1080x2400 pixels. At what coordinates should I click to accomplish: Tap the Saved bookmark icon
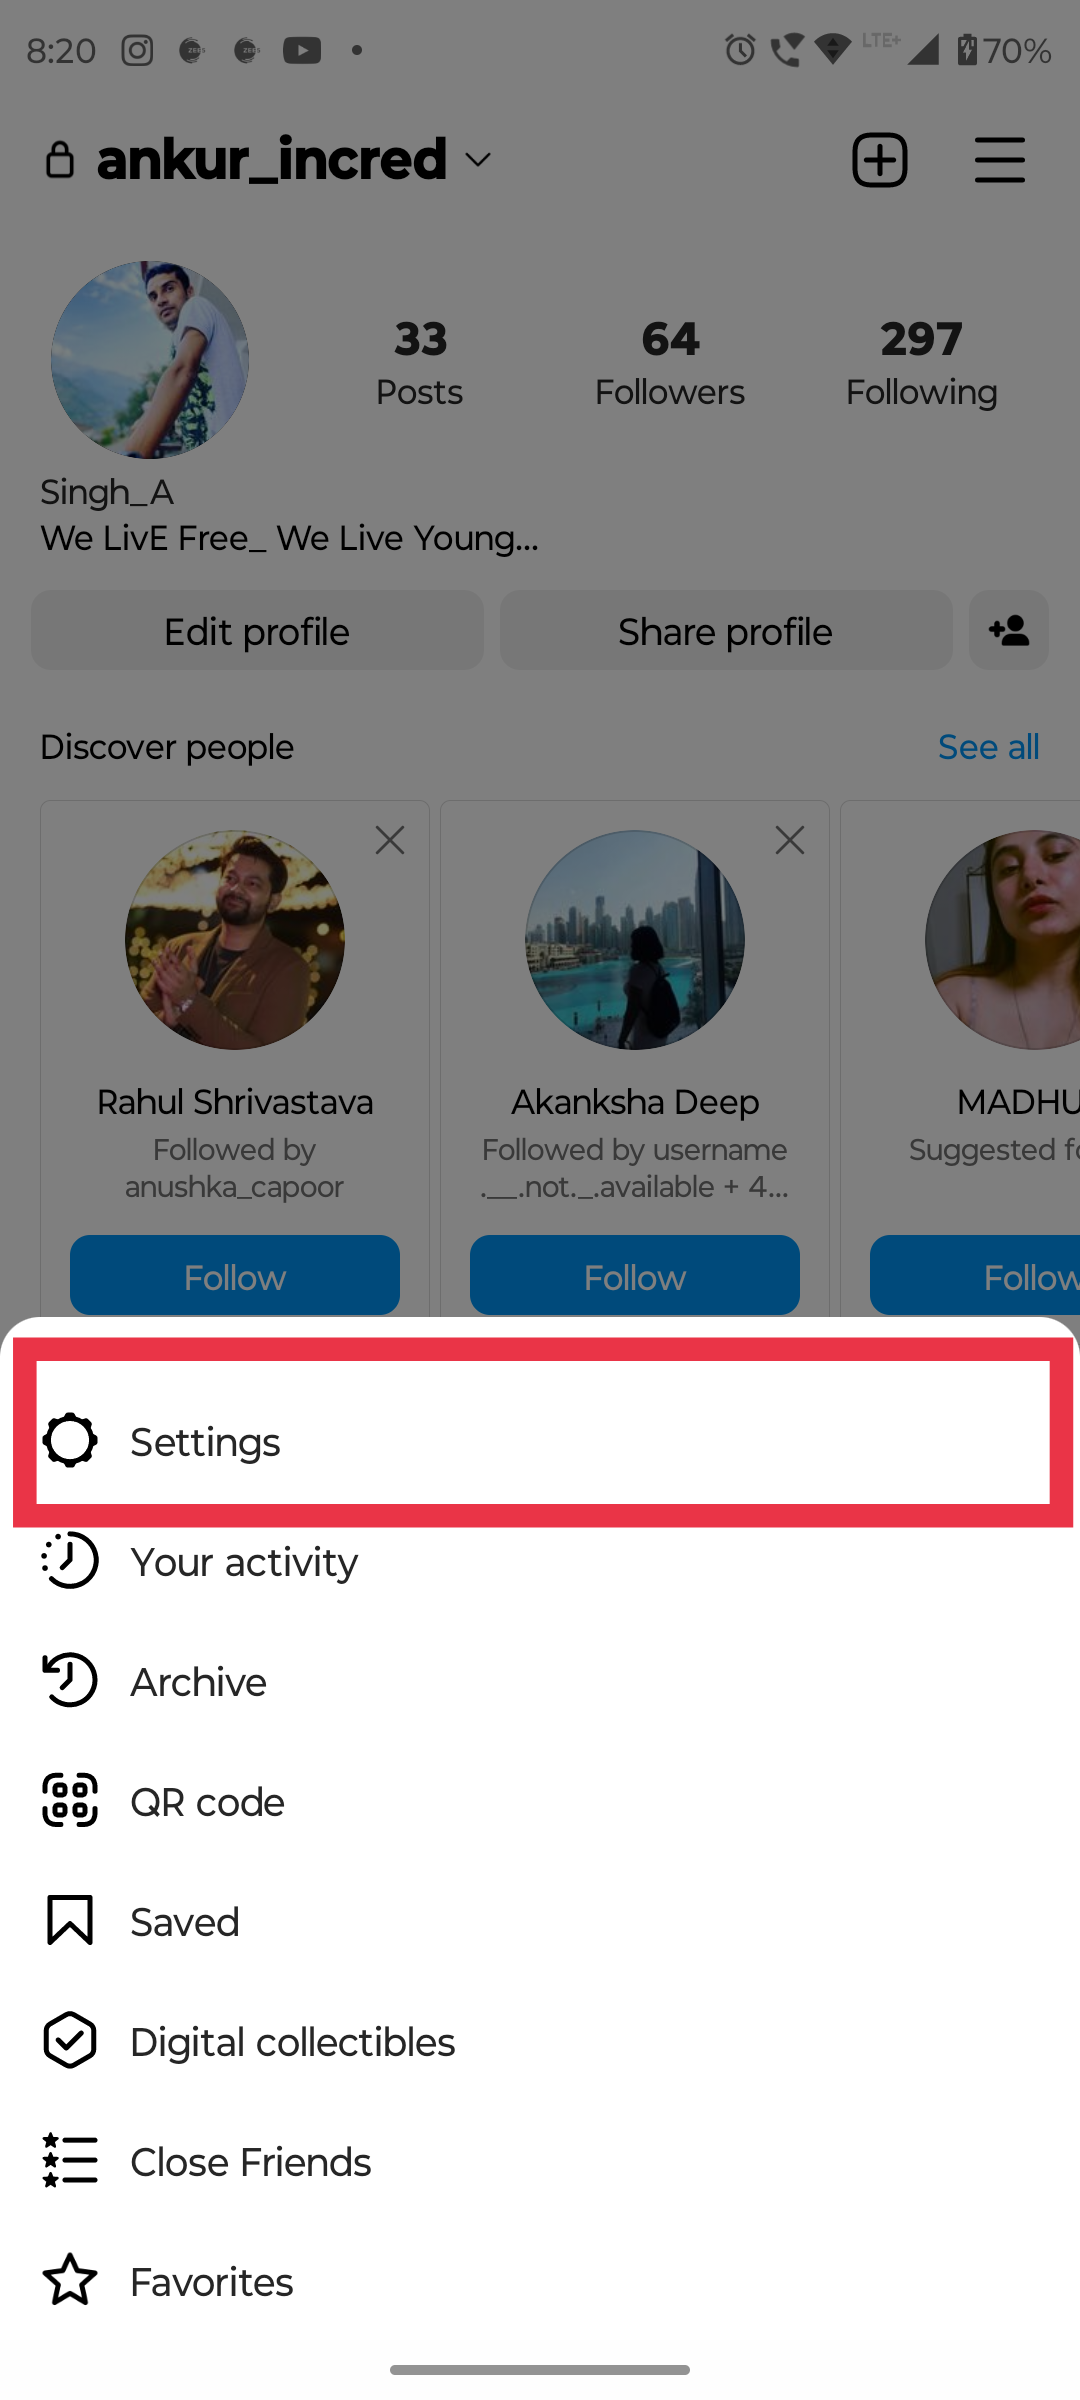tap(70, 1920)
